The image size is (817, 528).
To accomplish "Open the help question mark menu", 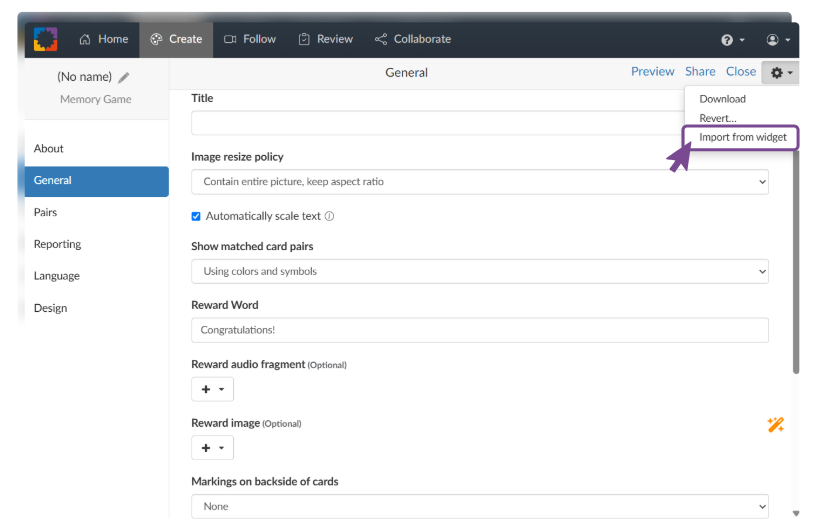I will click(733, 40).
